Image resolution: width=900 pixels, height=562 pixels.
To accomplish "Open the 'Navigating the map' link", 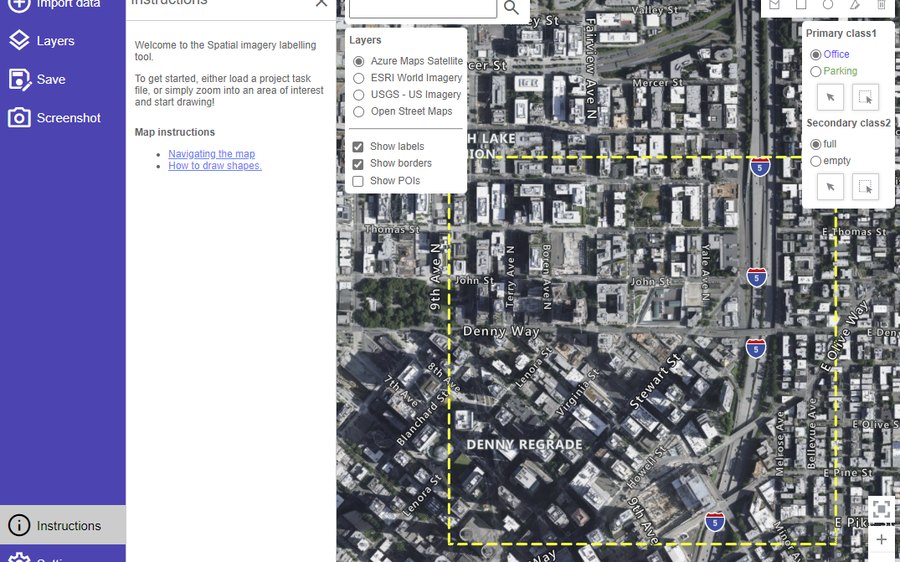I will (211, 154).
